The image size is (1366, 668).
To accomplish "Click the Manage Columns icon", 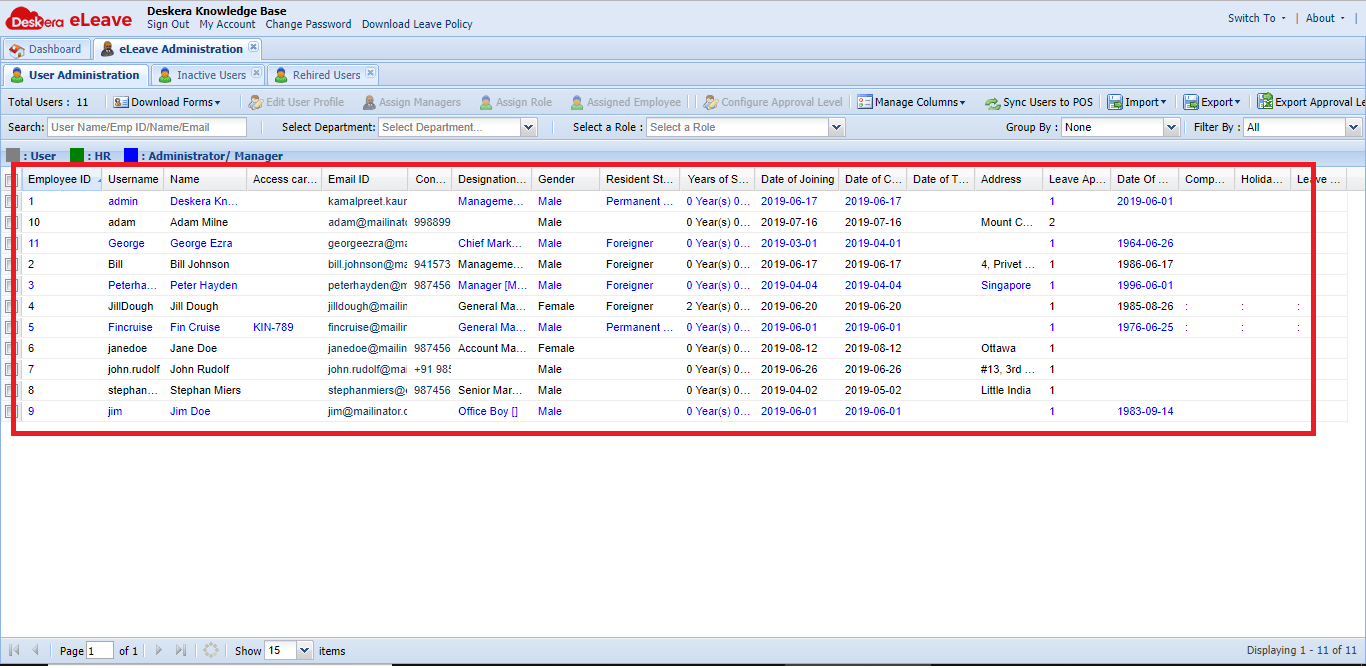I will (910, 101).
